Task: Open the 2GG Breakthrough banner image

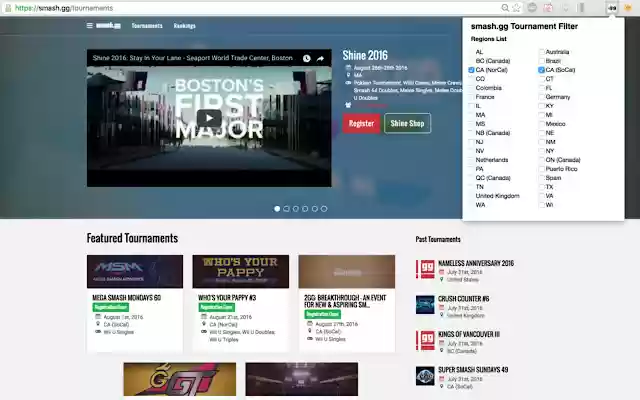Action: (x=347, y=271)
